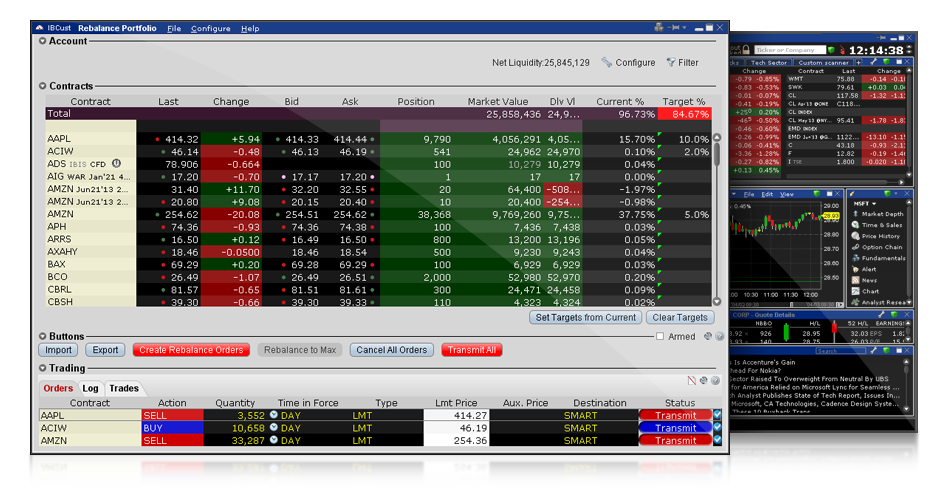Open the Time in Force dropdown for AAPL order
This screenshot has width=948, height=500.
274,415
